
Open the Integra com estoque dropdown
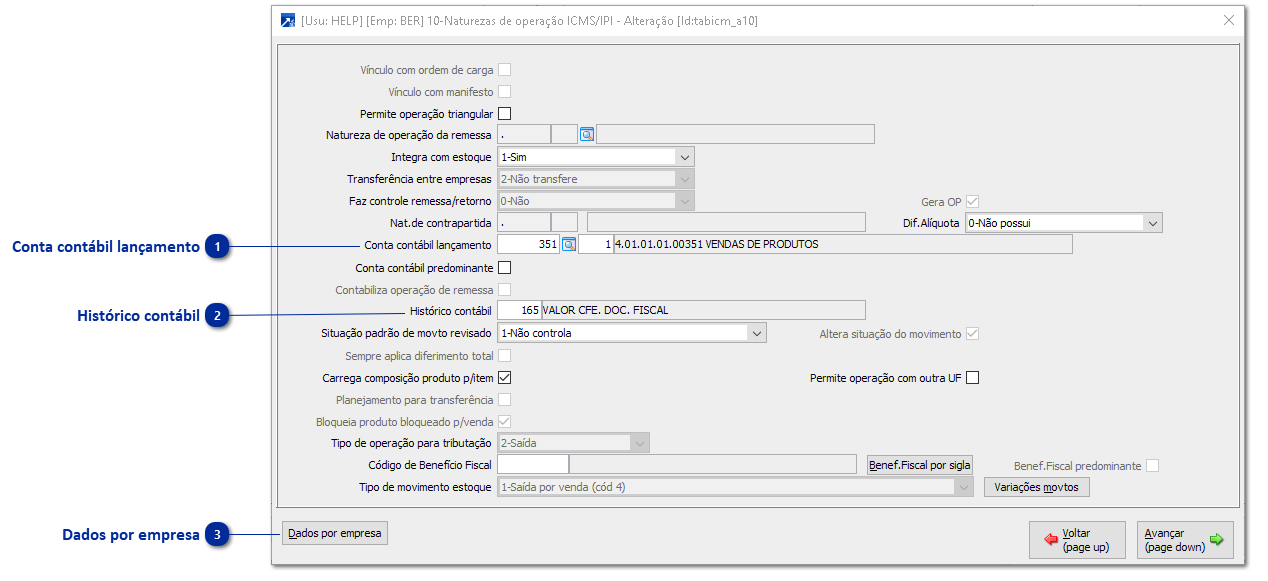pos(684,157)
